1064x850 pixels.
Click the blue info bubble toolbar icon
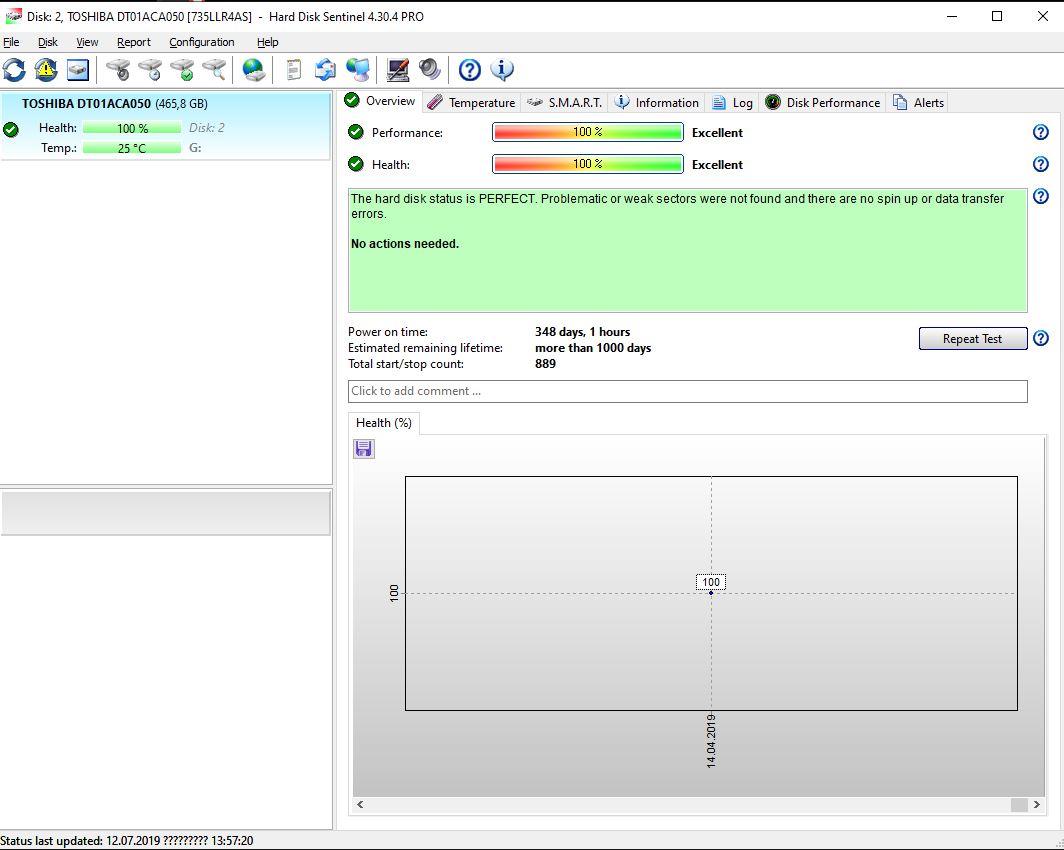[502, 70]
